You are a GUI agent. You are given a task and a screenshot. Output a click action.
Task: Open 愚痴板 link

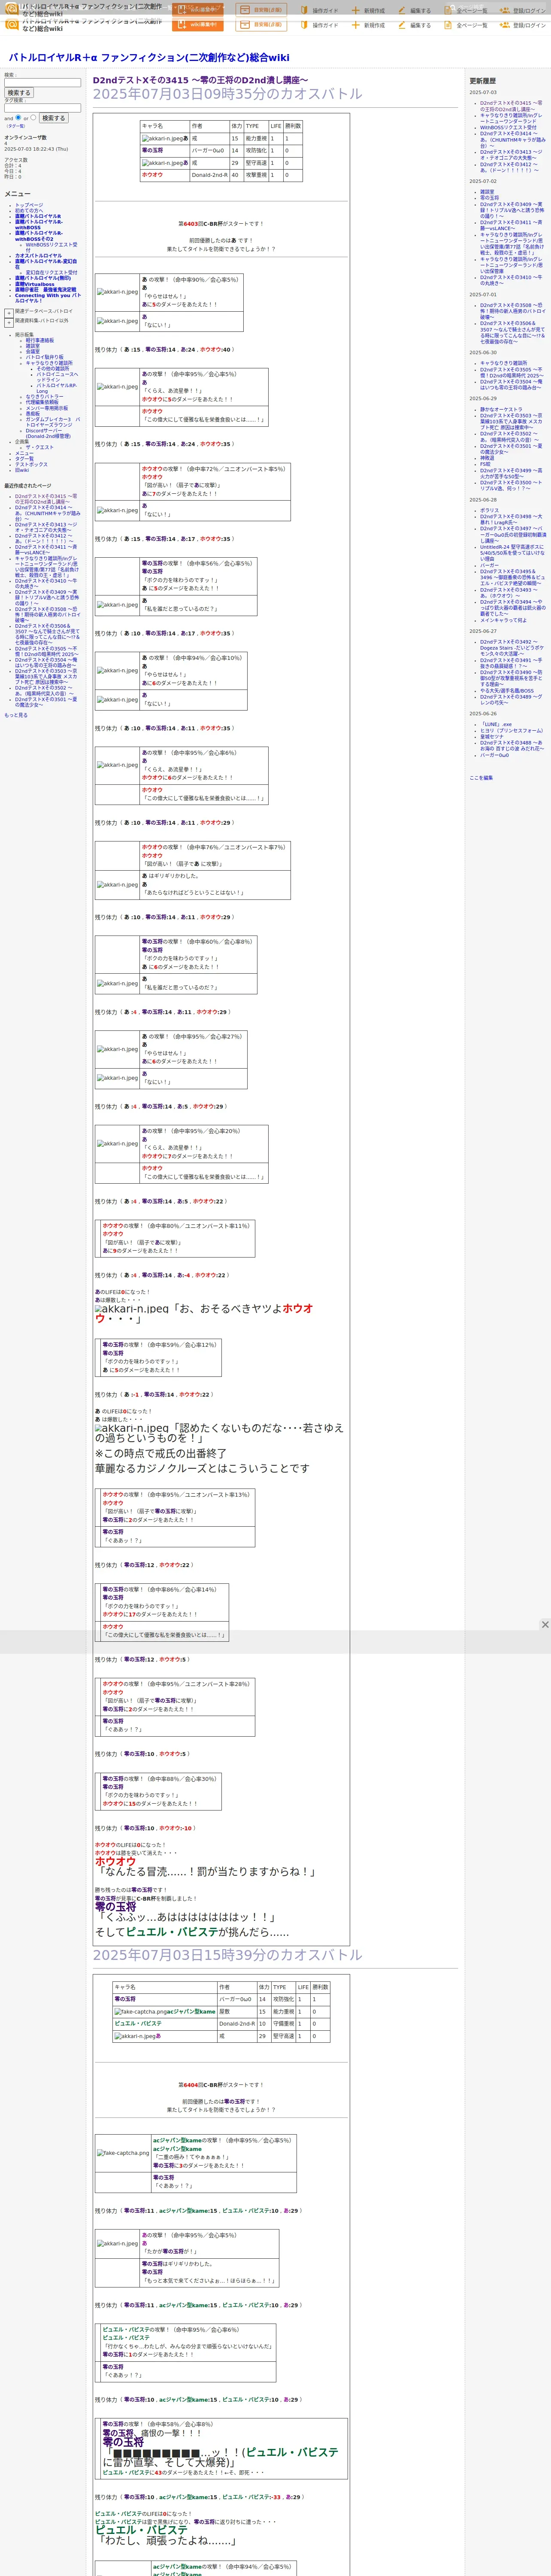33,413
